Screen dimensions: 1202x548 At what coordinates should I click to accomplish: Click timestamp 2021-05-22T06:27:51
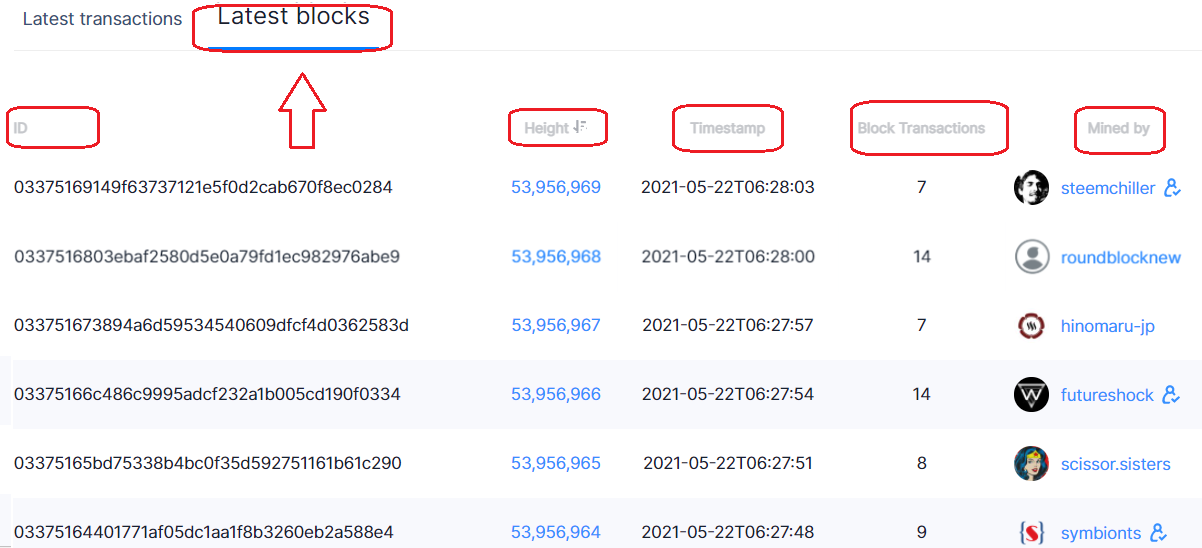click(728, 463)
